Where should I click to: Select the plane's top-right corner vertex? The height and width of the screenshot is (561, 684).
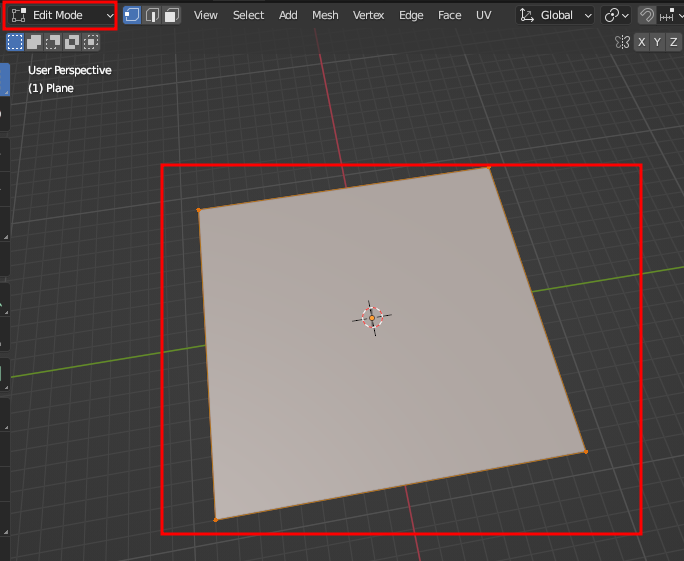pyautogui.click(x=489, y=168)
